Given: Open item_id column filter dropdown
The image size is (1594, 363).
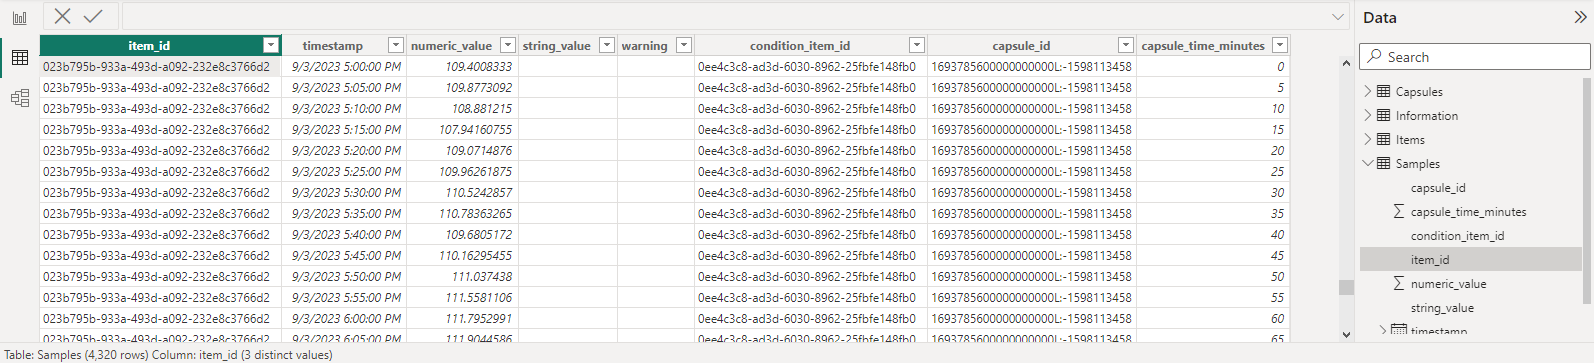Looking at the screenshot, I should (270, 46).
